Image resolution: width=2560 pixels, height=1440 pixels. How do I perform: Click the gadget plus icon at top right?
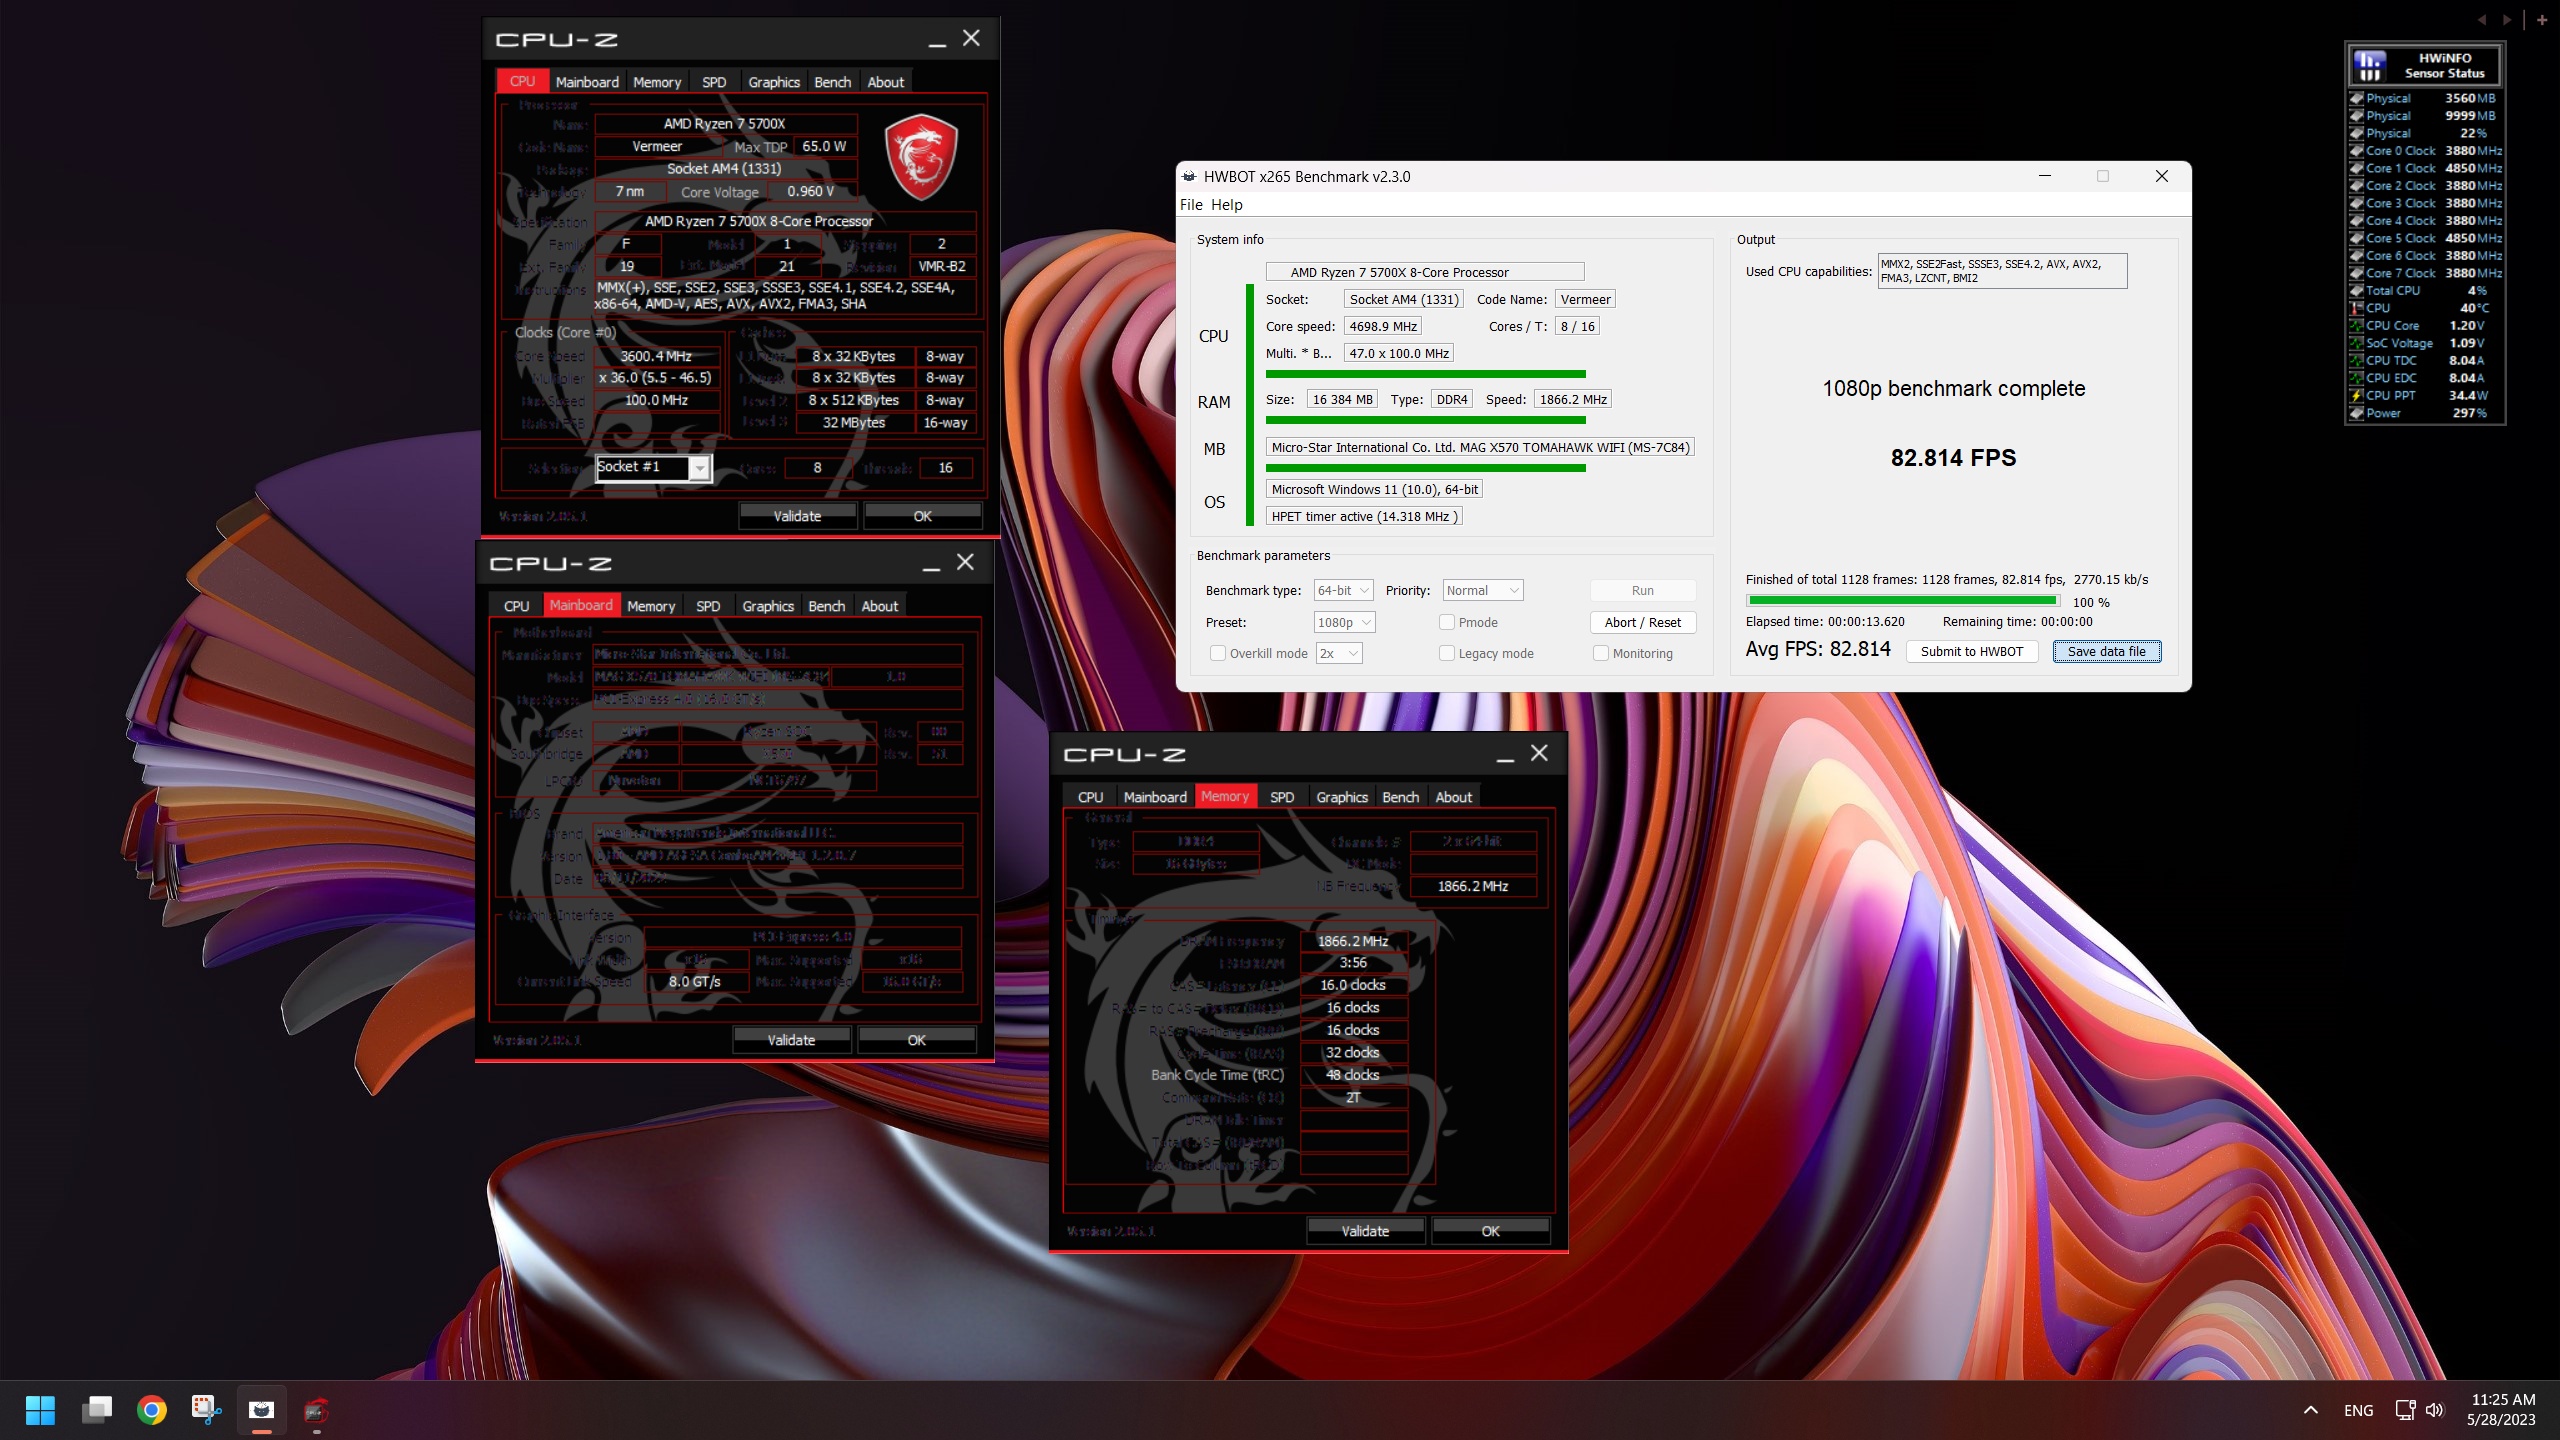(2541, 19)
